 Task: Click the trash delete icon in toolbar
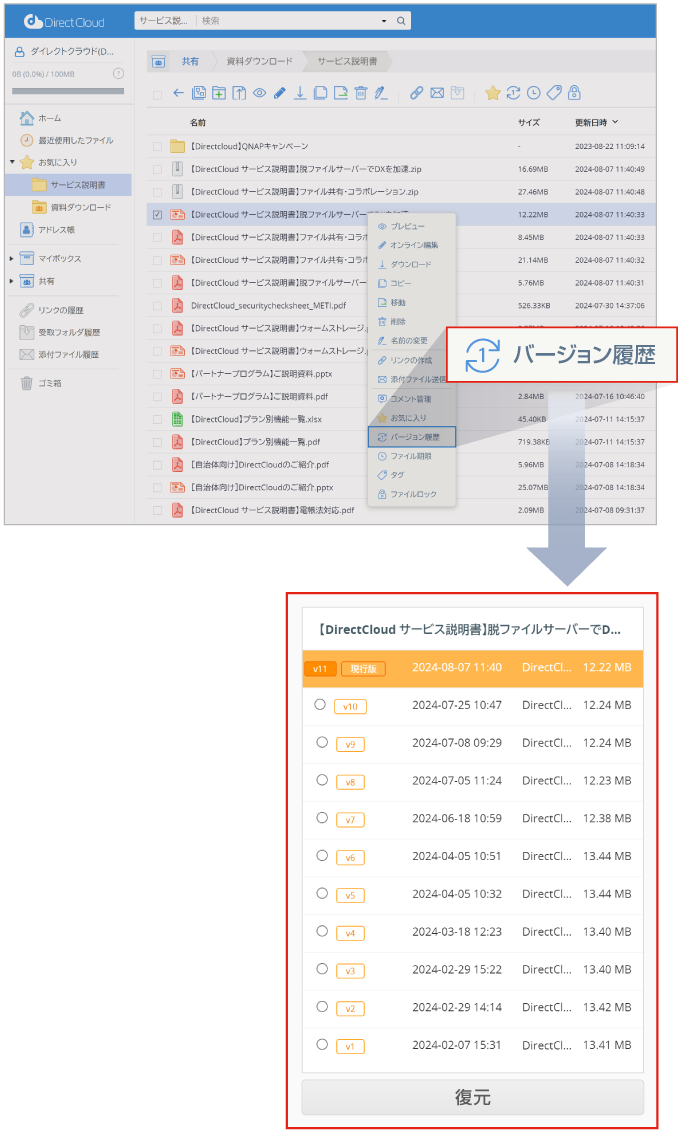[361, 93]
